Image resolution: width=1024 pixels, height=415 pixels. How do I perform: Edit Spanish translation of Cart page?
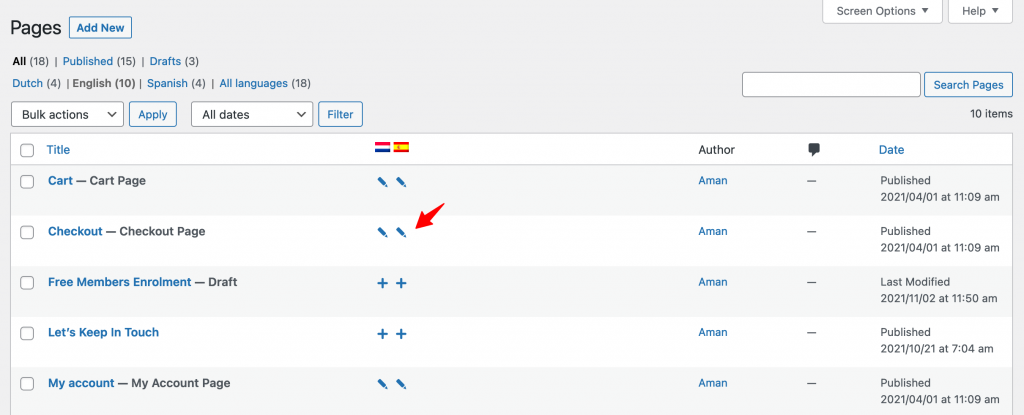(401, 182)
